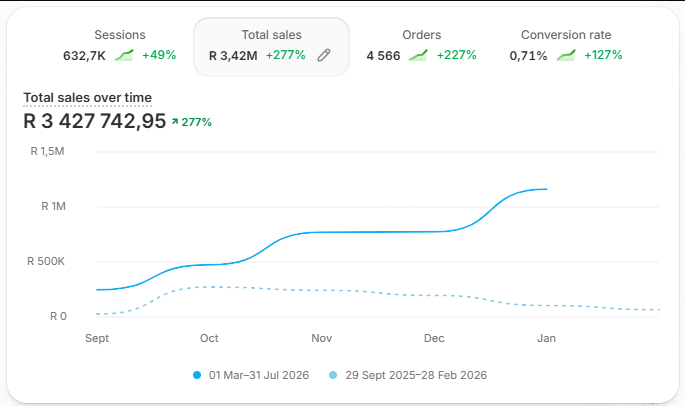The width and height of the screenshot is (685, 406).
Task: Toggle the 01 Mar–31 Jul 2026 legend series
Action: coord(251,375)
